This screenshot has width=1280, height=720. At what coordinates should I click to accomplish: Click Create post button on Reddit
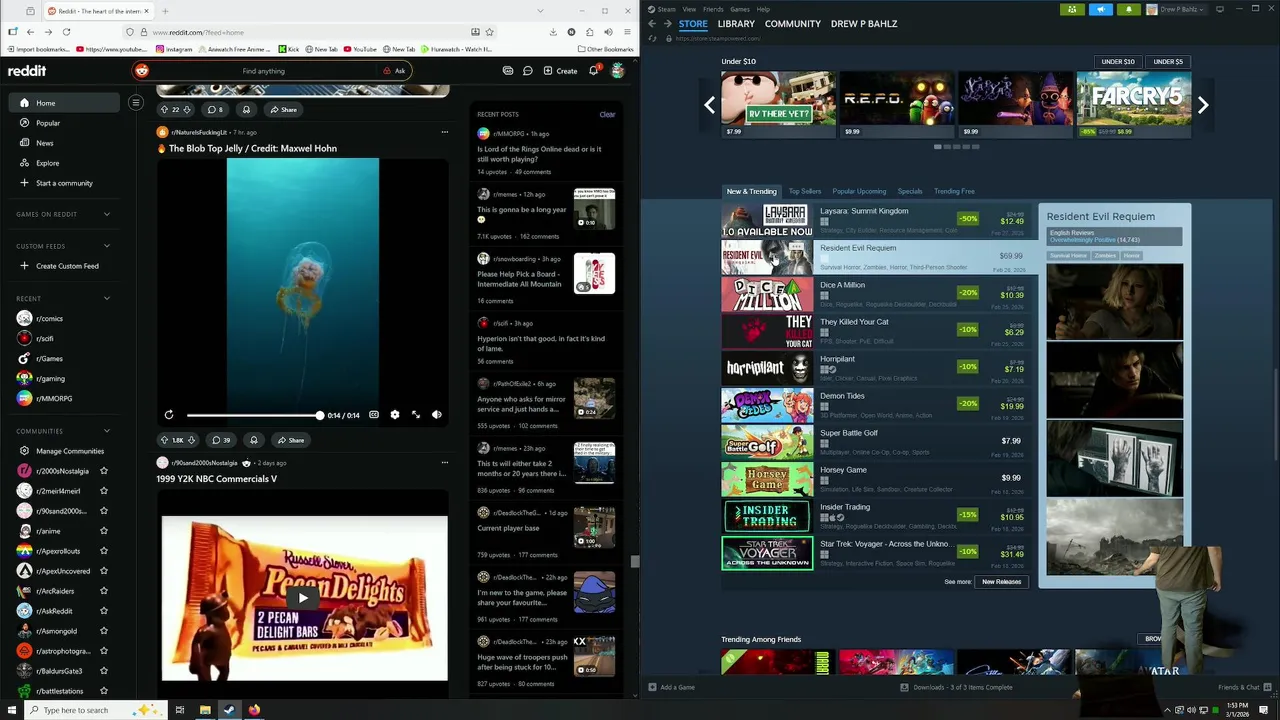point(560,71)
